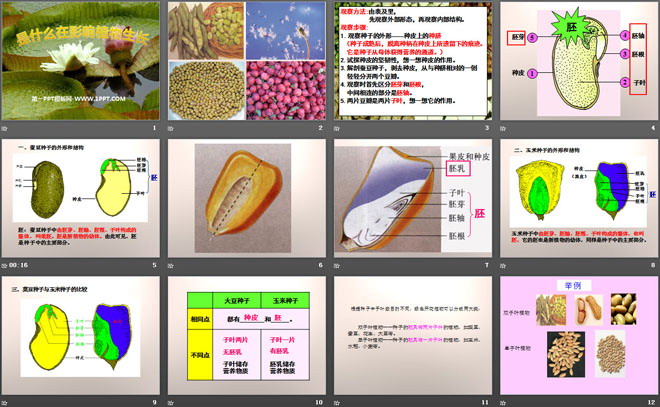Select slide 5 showing broad bean structure
660x407 pixels.
click(x=81, y=198)
